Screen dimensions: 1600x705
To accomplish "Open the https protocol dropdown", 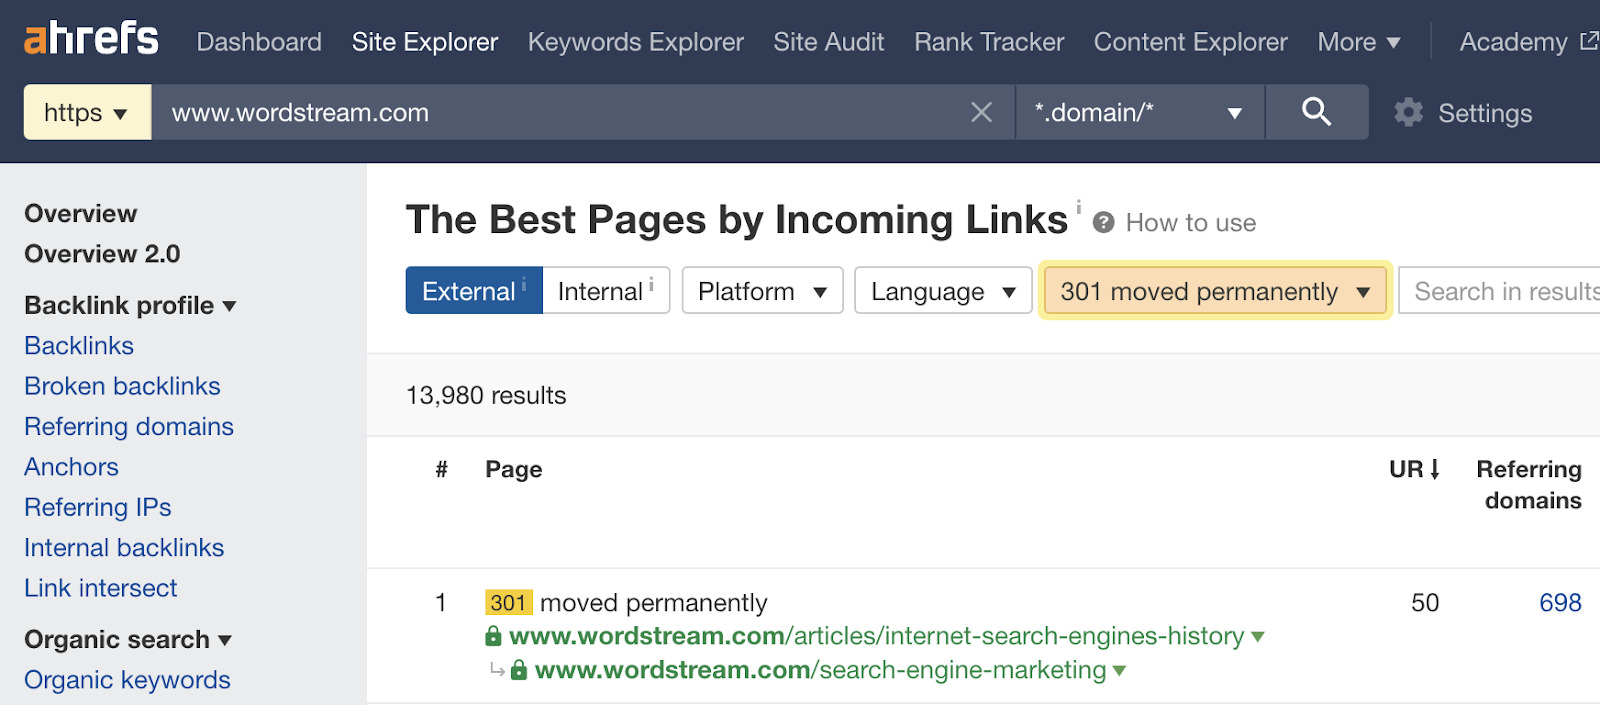I will click(87, 113).
